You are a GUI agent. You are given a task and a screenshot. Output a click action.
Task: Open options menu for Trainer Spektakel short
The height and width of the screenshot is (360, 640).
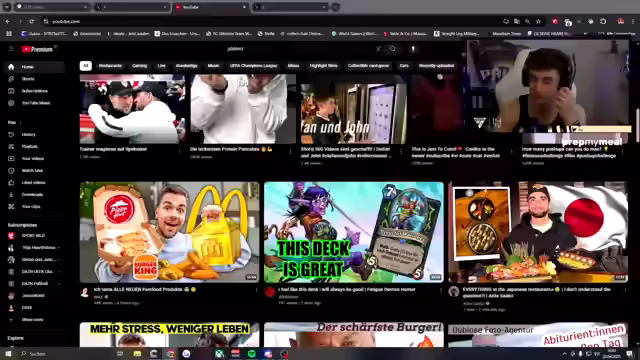coord(180,151)
